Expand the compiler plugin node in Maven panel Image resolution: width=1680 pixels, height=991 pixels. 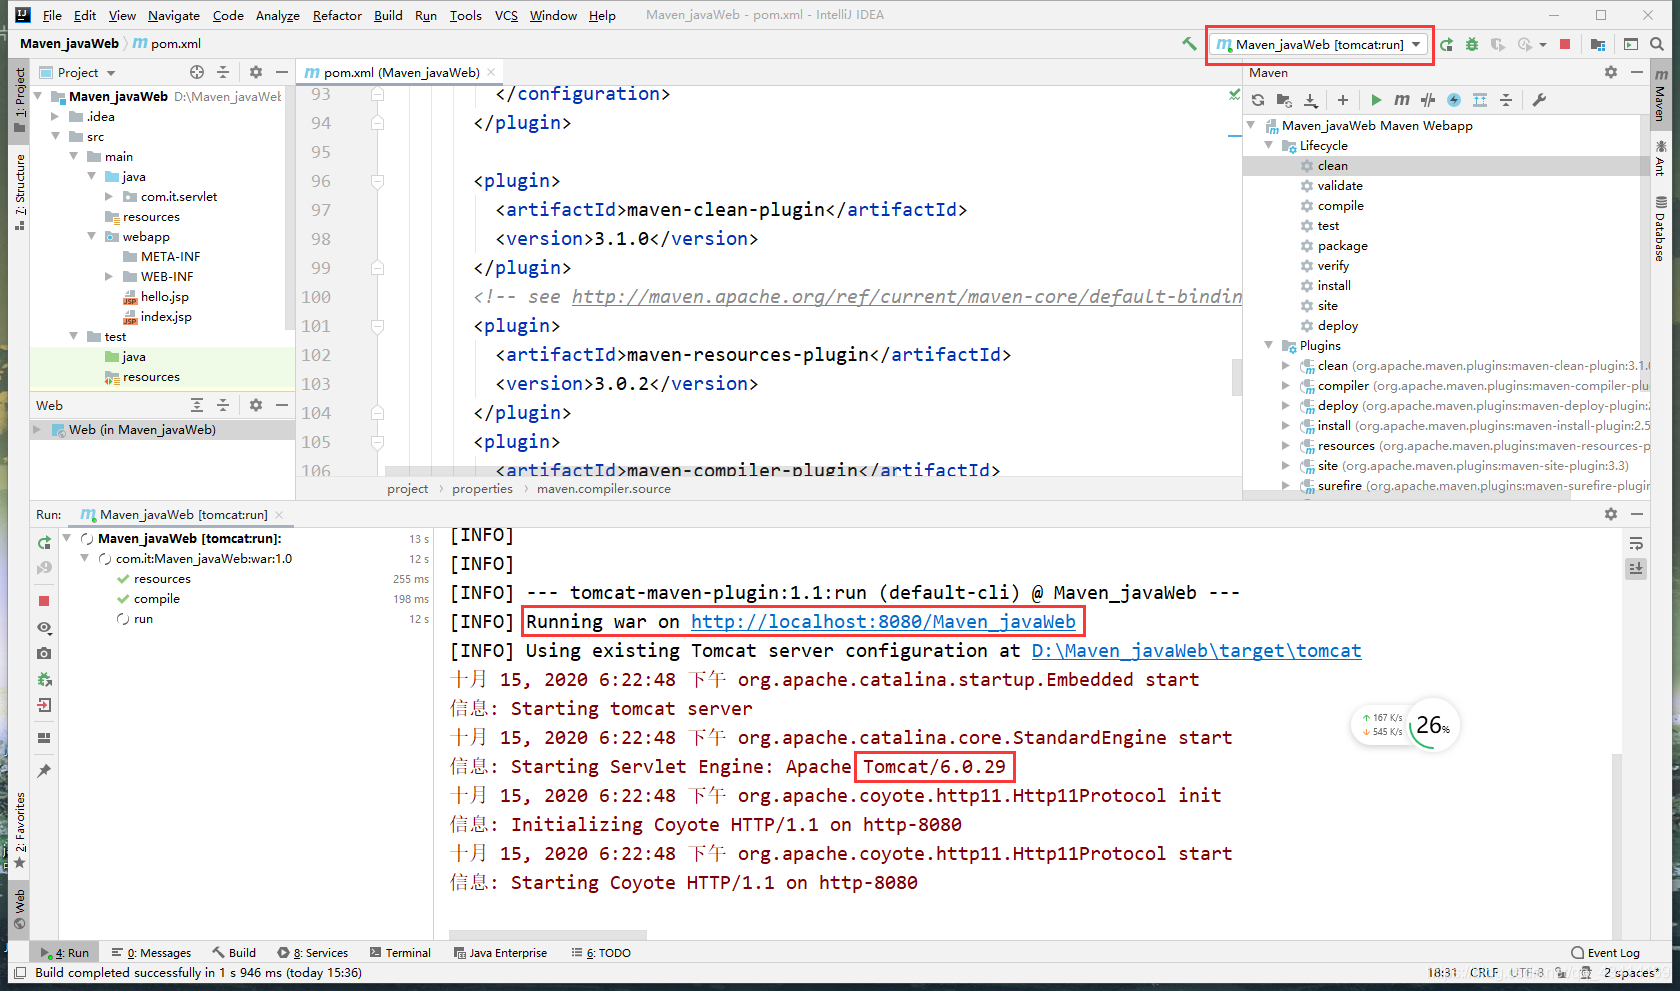tap(1286, 386)
